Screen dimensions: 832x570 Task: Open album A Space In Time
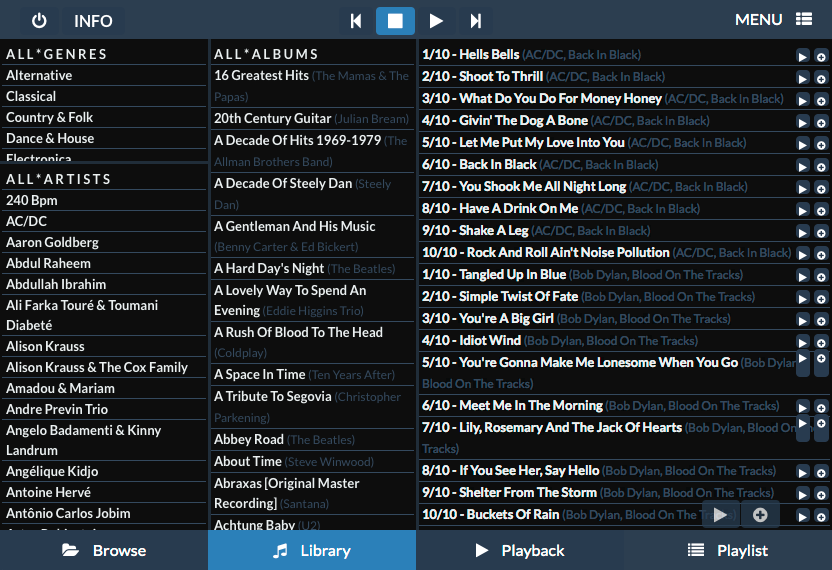pos(313,375)
